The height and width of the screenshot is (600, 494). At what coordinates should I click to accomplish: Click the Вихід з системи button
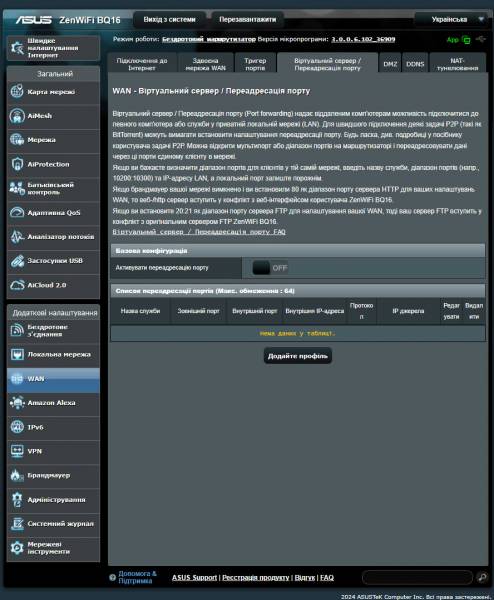(x=170, y=20)
